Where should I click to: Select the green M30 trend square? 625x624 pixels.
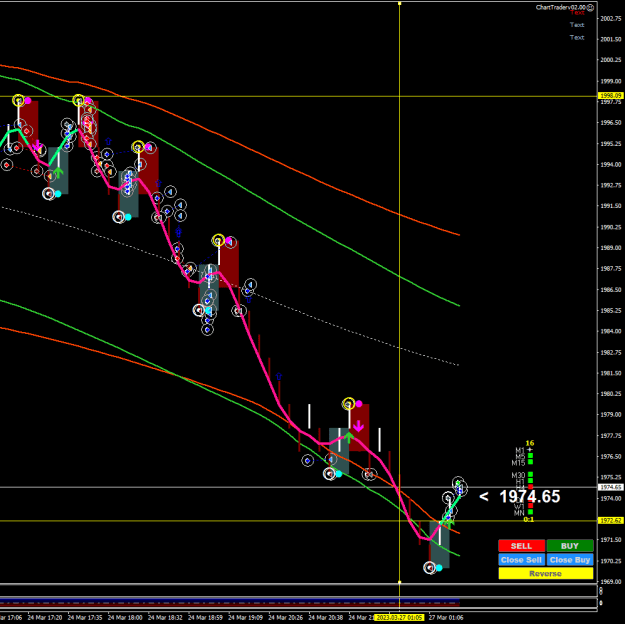click(x=530, y=474)
